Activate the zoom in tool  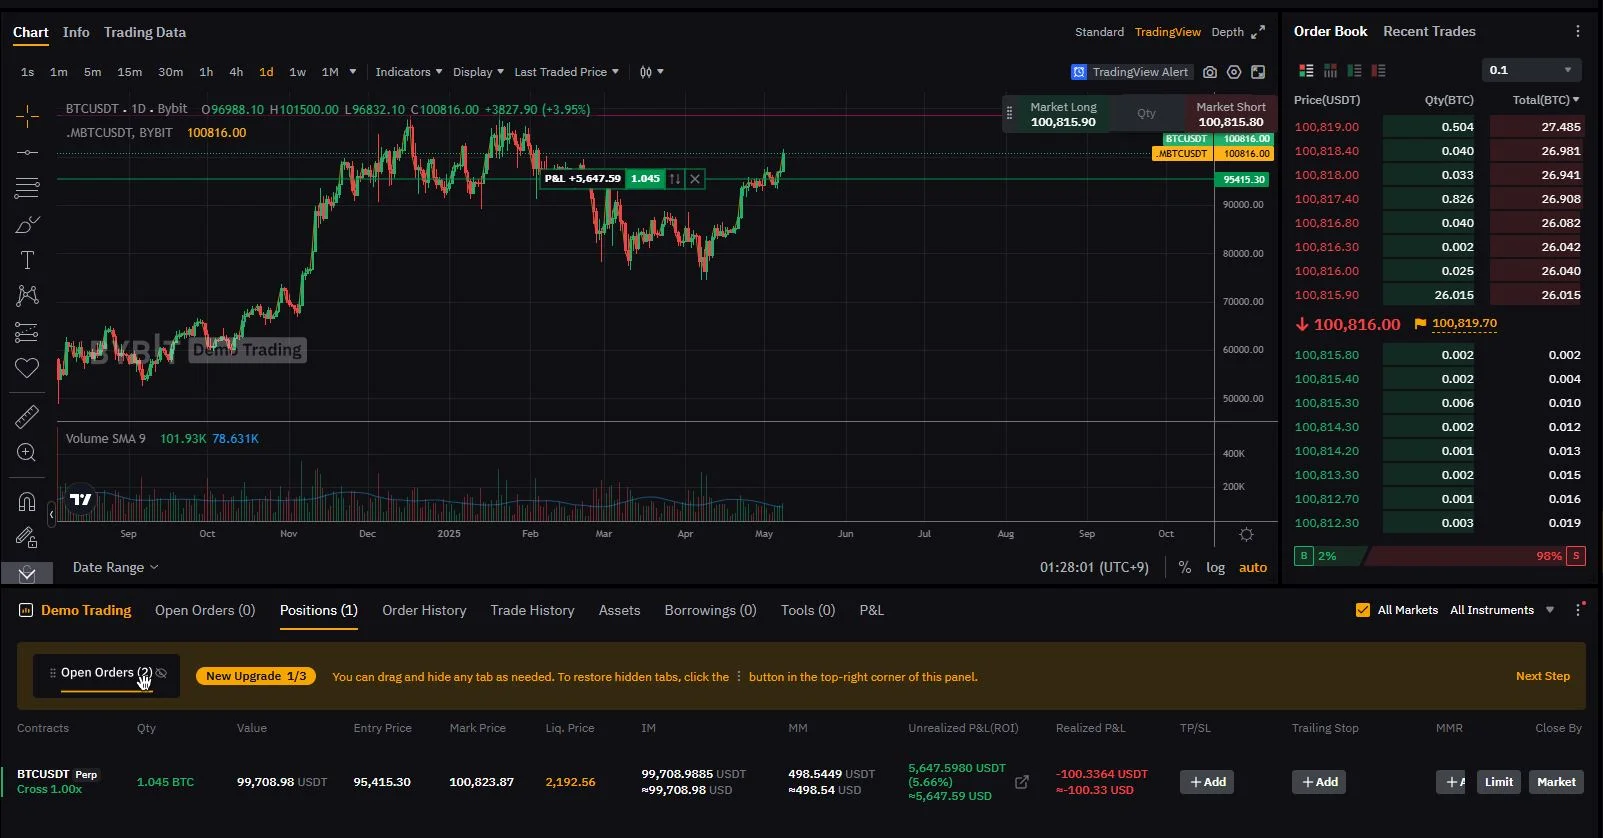[x=27, y=453]
